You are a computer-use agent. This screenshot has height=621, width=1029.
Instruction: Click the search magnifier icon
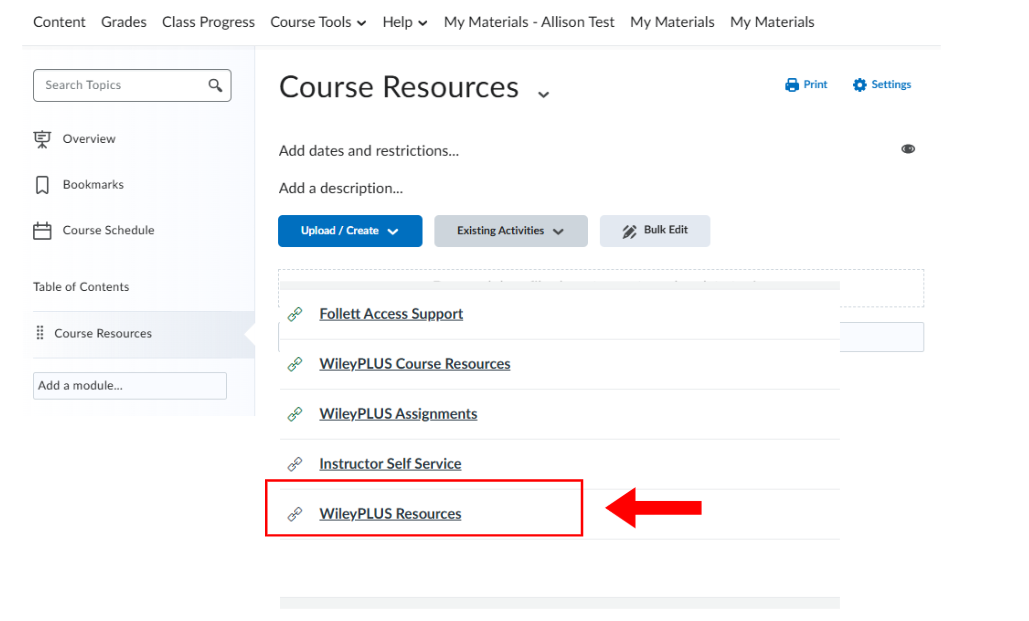215,85
